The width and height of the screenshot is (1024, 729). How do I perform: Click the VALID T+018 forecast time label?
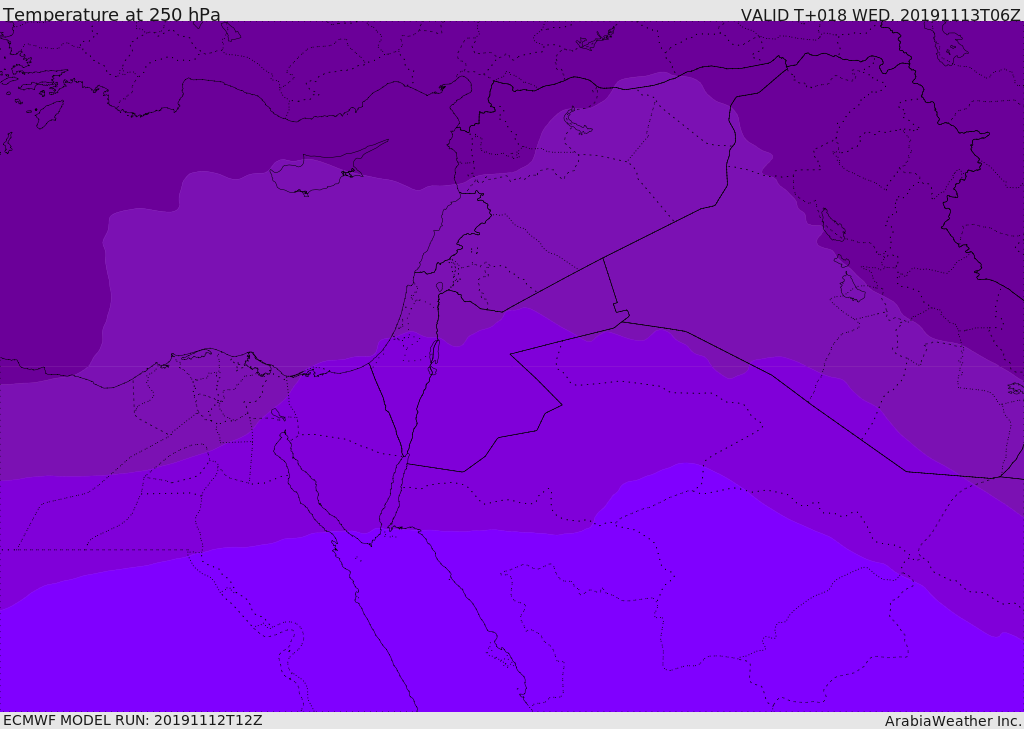click(880, 15)
